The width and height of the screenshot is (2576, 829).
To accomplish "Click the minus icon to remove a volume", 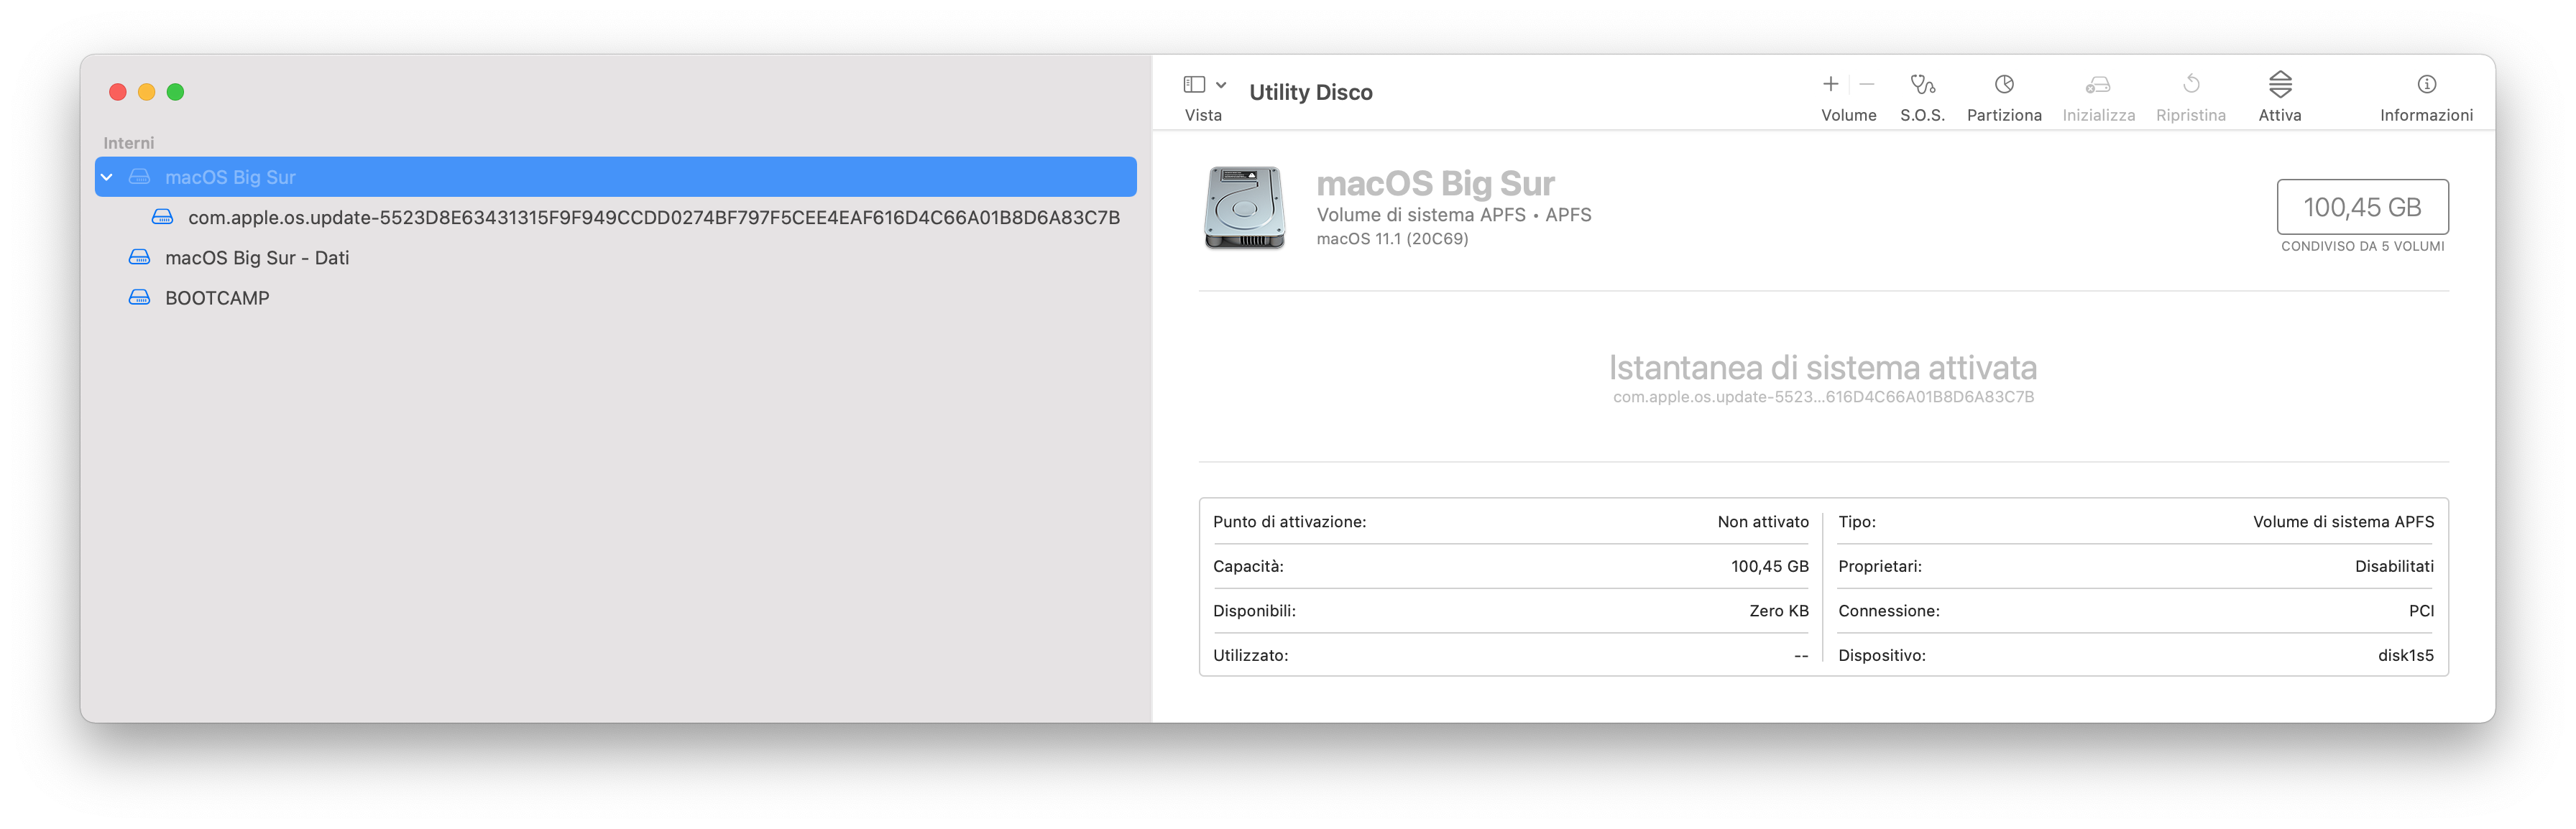I will [1867, 84].
